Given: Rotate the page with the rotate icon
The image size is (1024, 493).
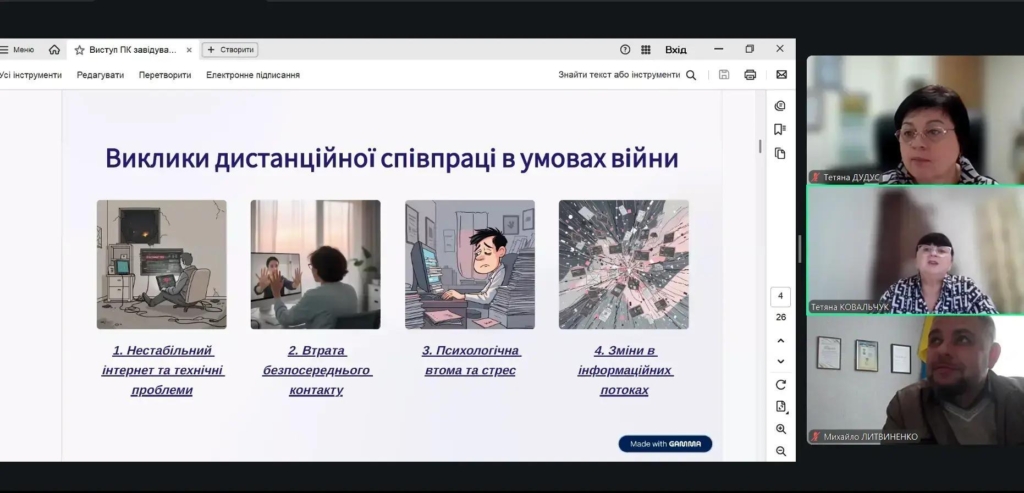Looking at the screenshot, I should click(x=781, y=384).
